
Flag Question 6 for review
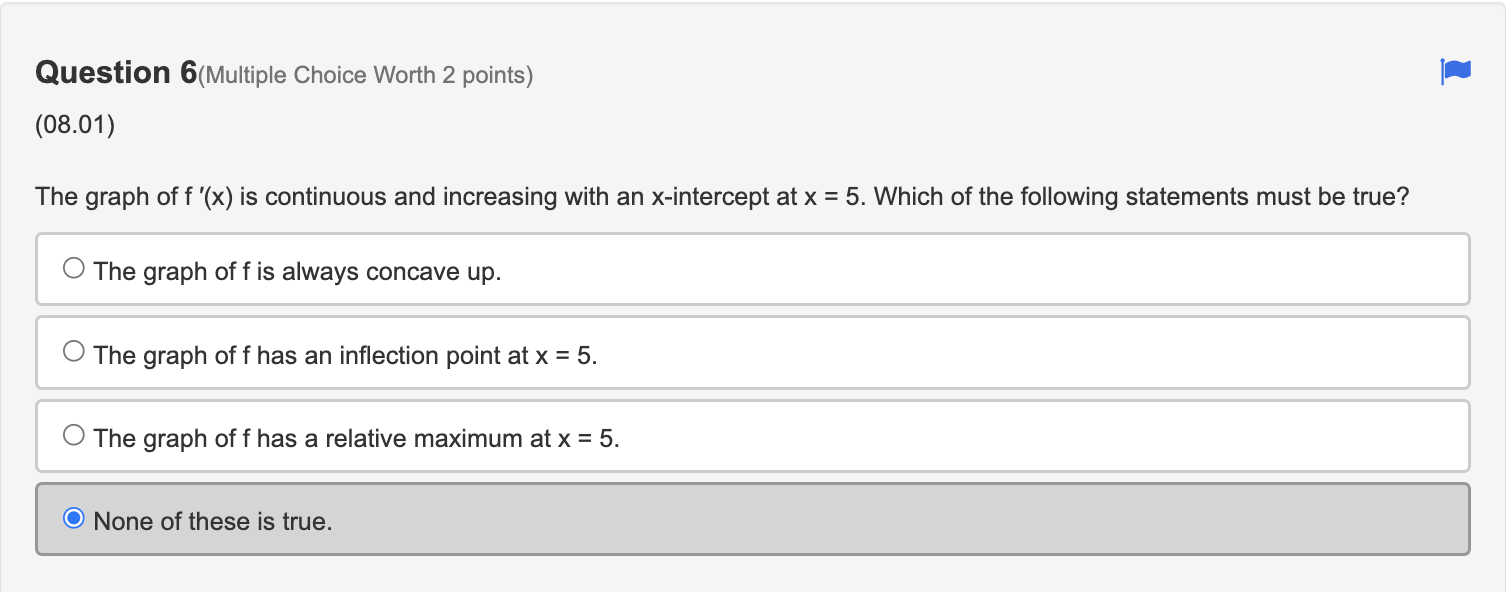pyautogui.click(x=1455, y=72)
